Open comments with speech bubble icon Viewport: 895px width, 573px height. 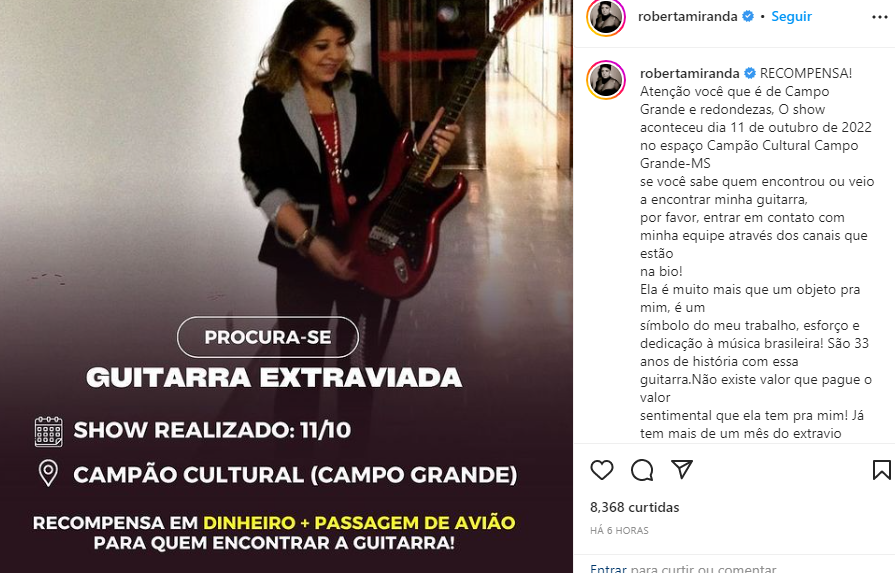click(642, 470)
